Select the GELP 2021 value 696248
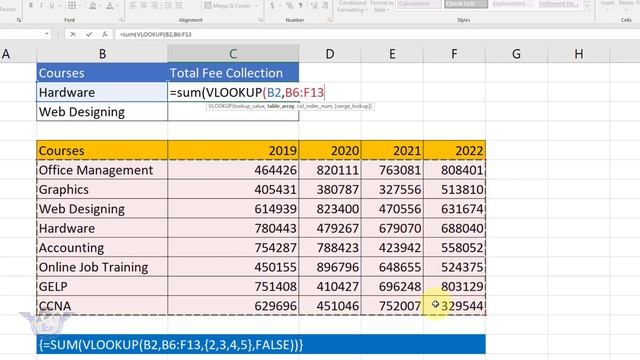 [392, 287]
